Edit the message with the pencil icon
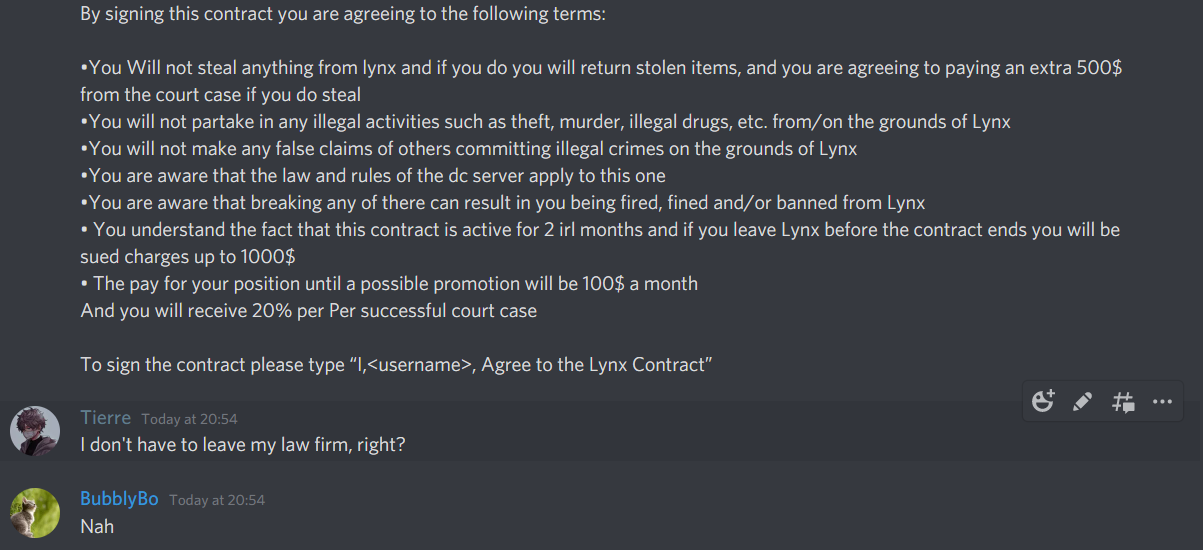The height and width of the screenshot is (550, 1203). [x=1082, y=401]
